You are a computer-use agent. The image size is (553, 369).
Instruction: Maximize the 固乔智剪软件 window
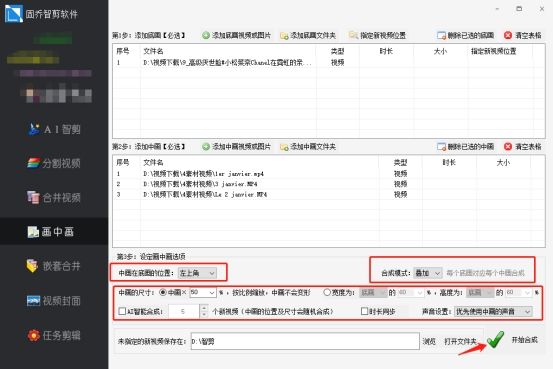tap(519, 9)
